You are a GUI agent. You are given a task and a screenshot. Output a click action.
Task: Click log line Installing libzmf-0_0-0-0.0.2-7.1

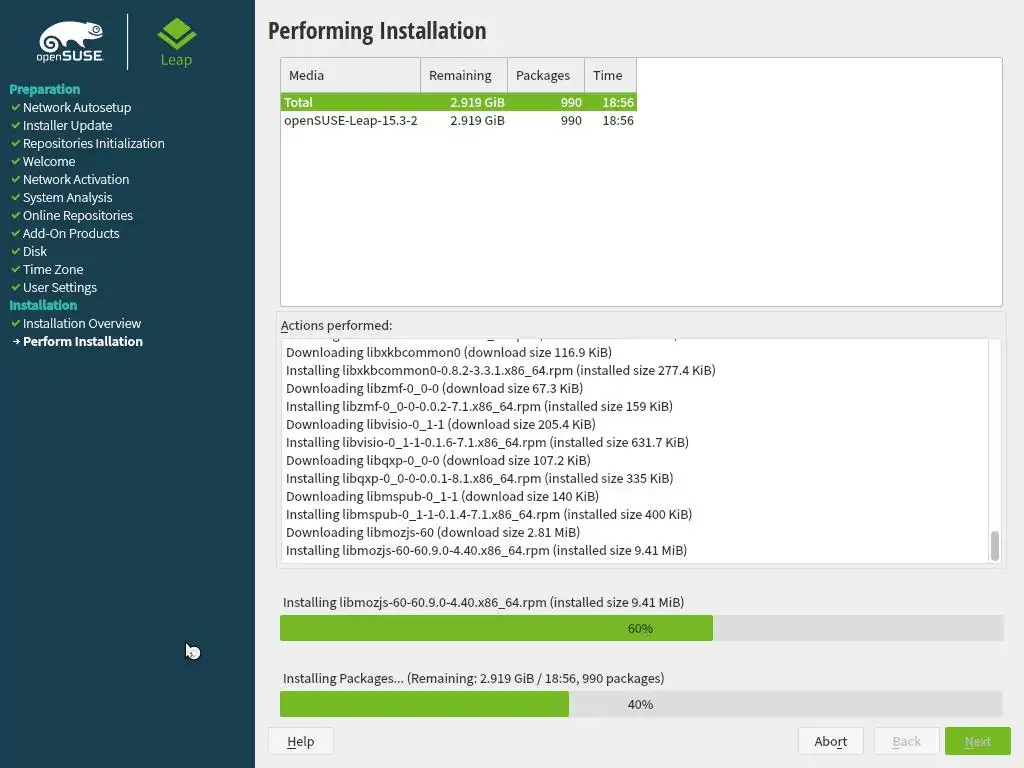pos(479,406)
